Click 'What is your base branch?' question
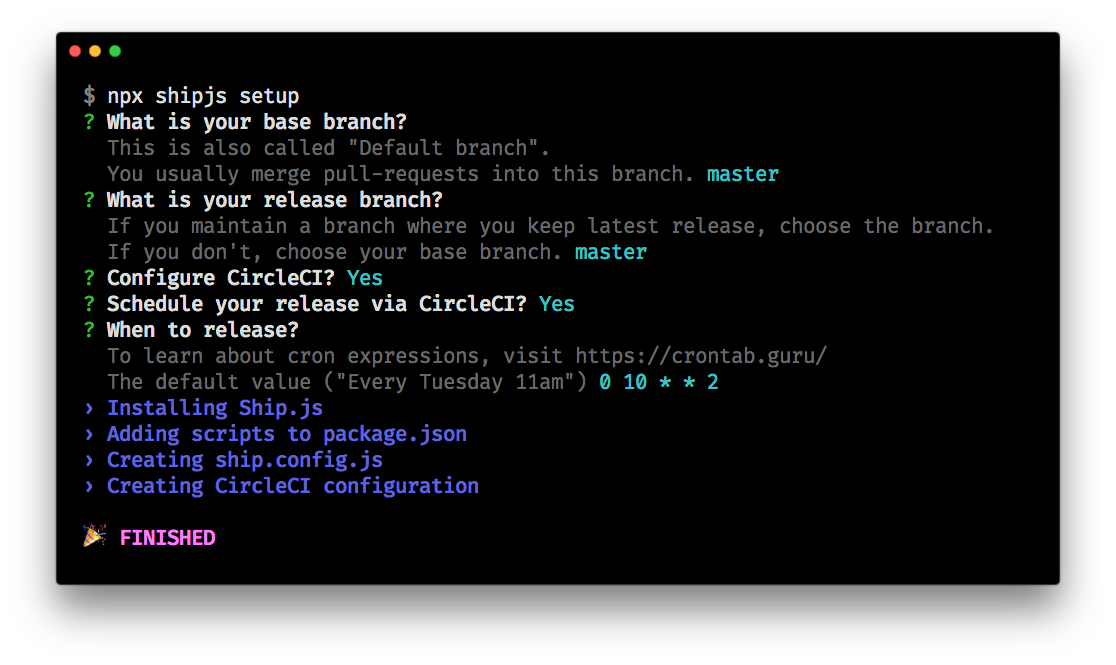Screen dimensions: 1116x665 pos(256,122)
